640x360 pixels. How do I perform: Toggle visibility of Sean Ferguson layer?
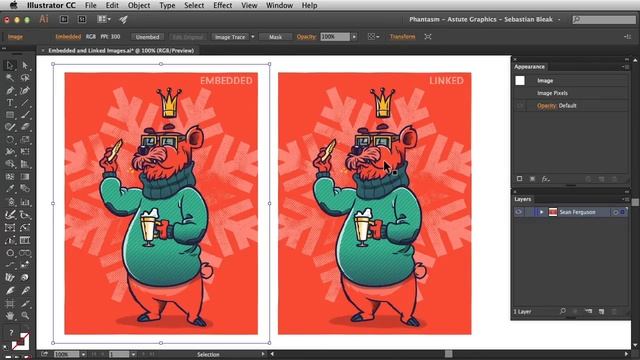(518, 212)
